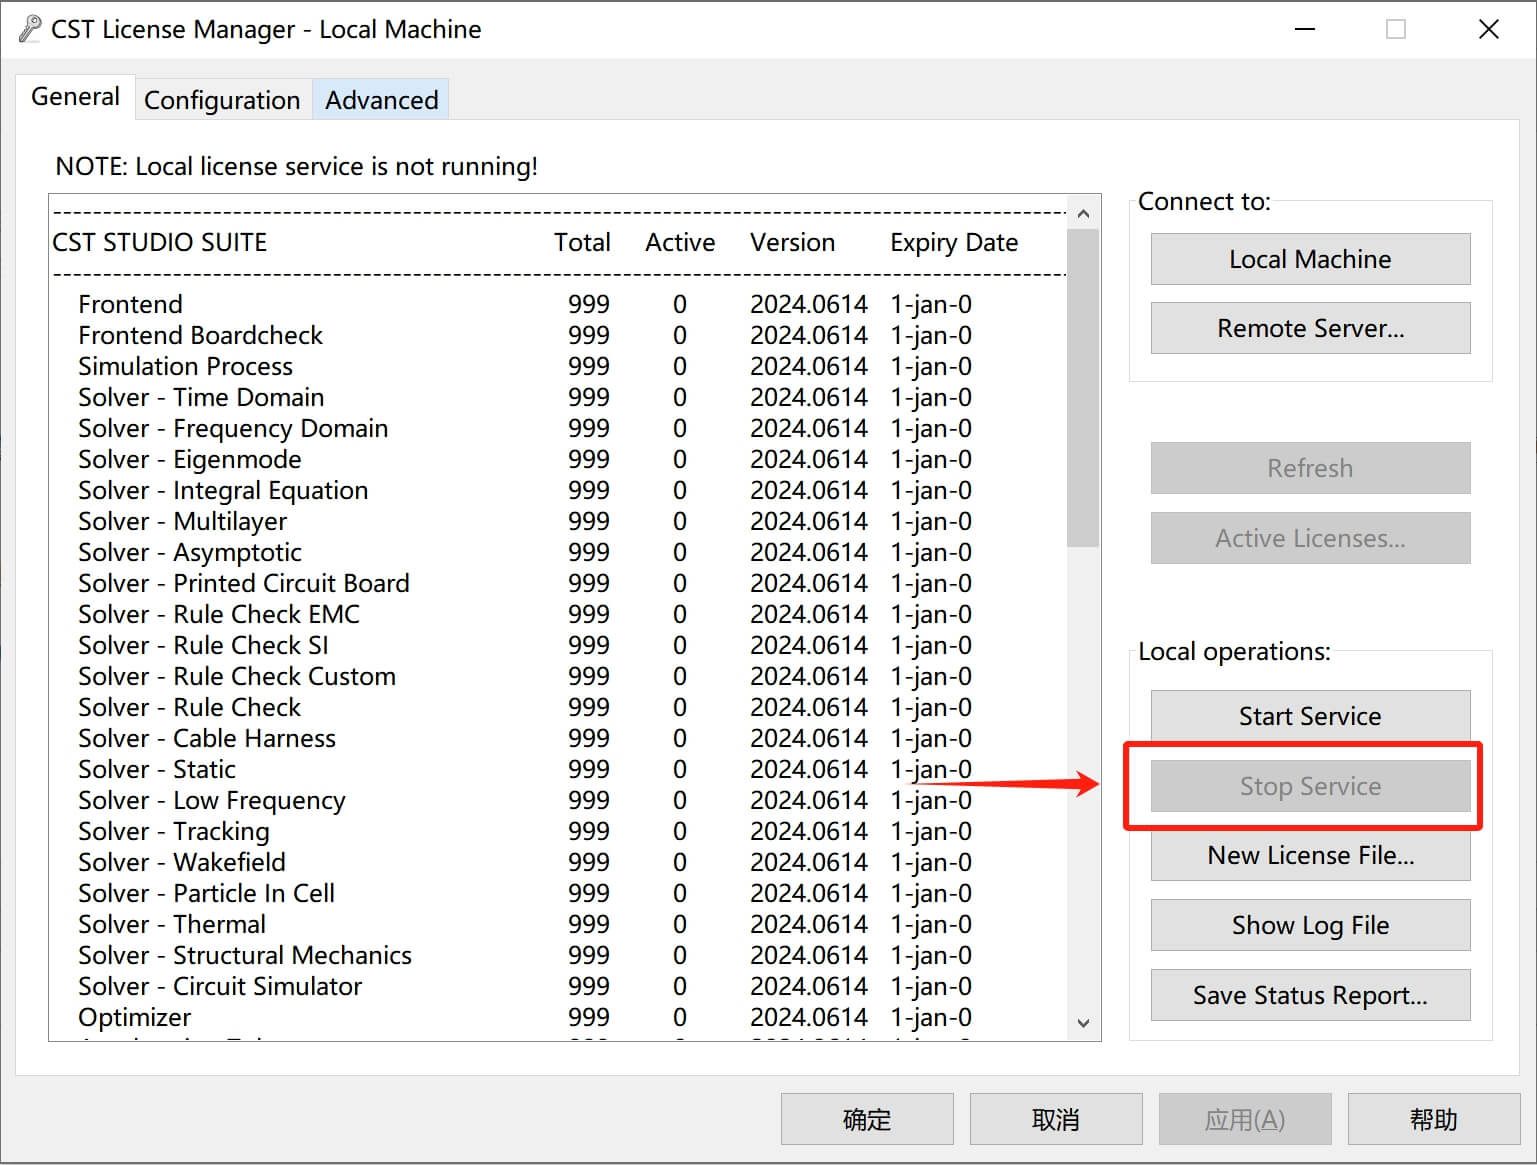Screen dimensions: 1537x1165
Task: Connect to a Remote Server
Action: (x=1310, y=328)
